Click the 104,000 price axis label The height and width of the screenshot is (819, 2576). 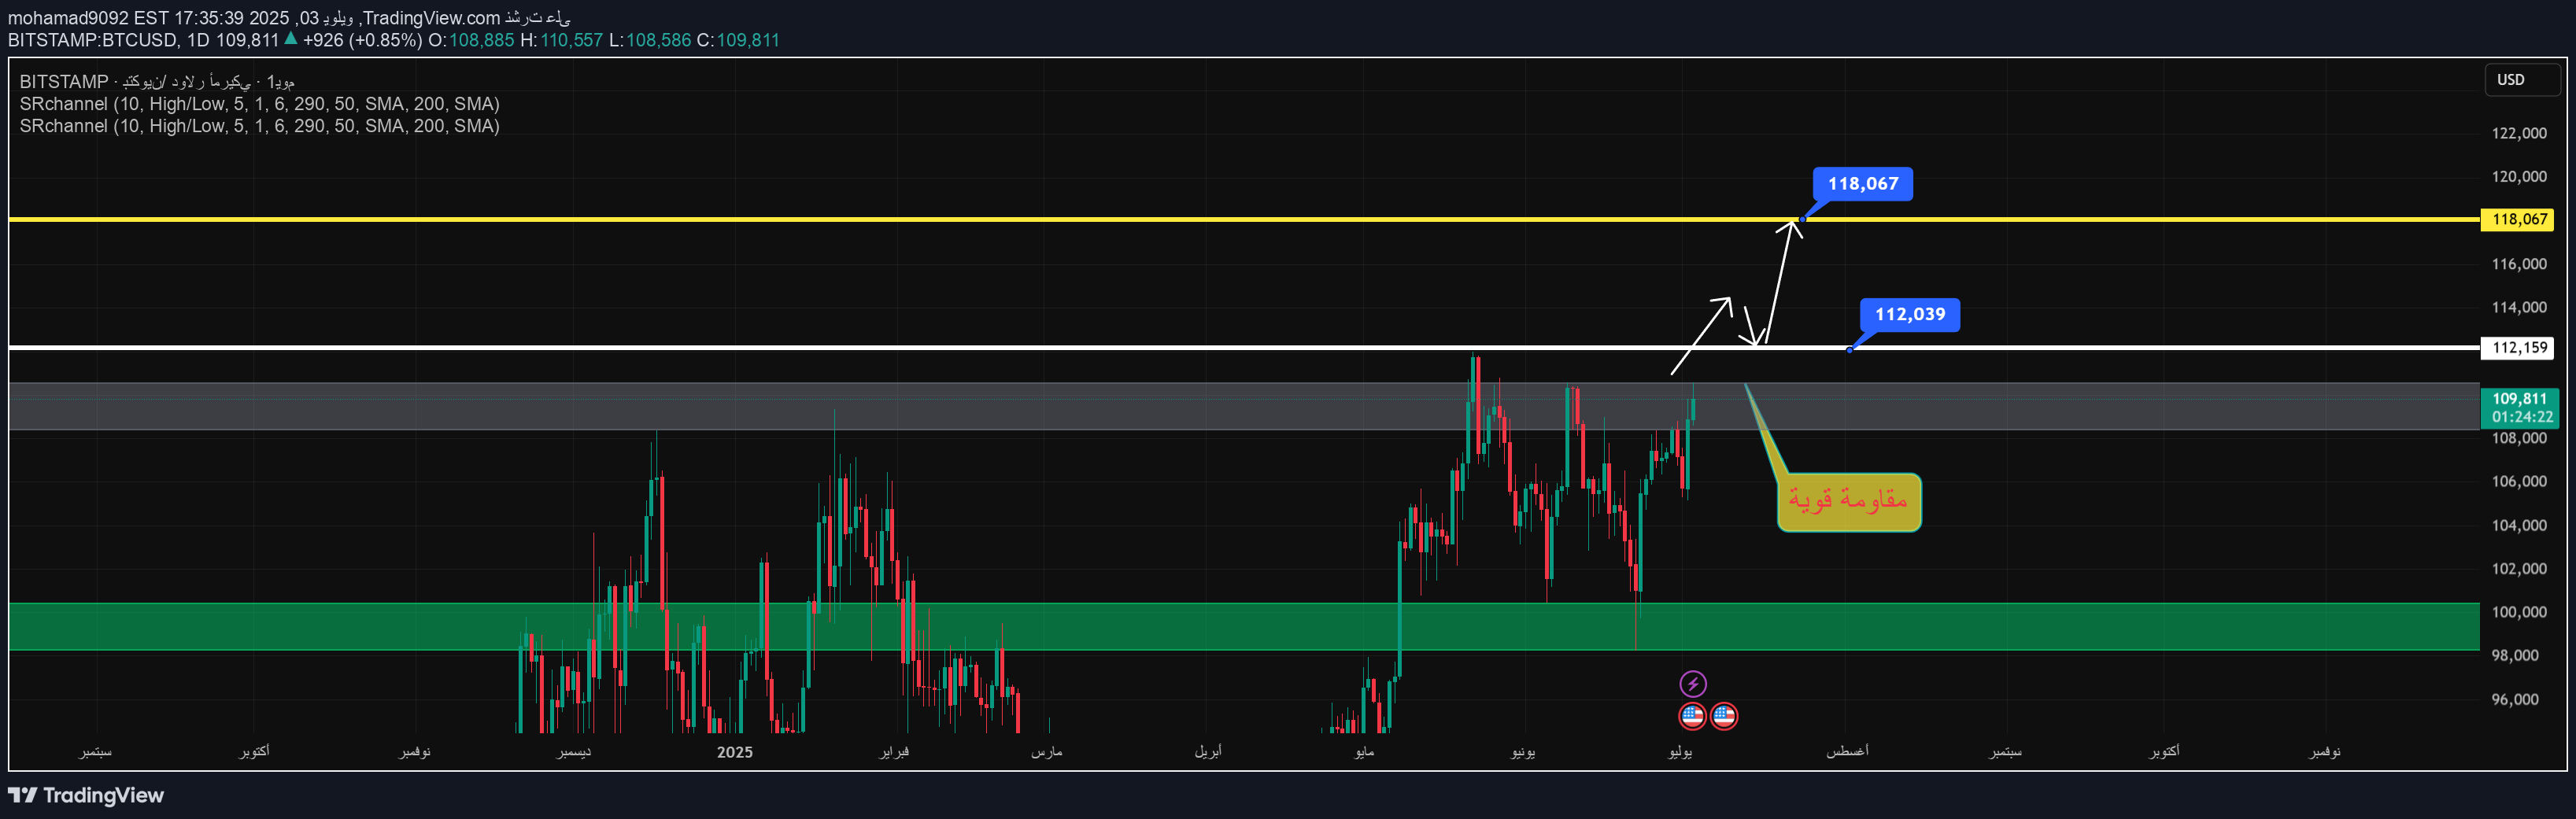[x=2519, y=525]
